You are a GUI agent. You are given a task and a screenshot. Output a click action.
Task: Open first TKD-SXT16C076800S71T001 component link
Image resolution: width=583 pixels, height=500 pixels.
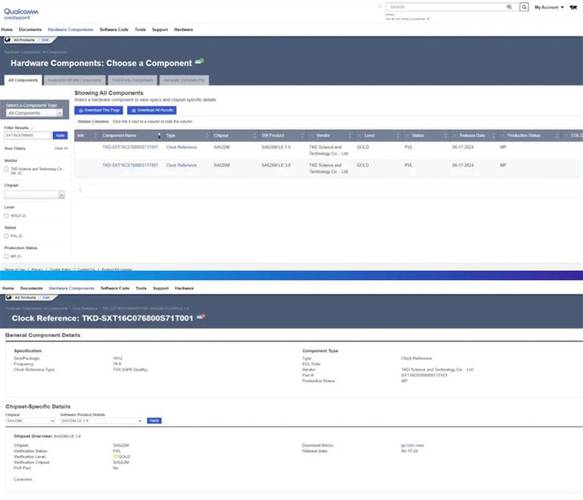pos(130,147)
